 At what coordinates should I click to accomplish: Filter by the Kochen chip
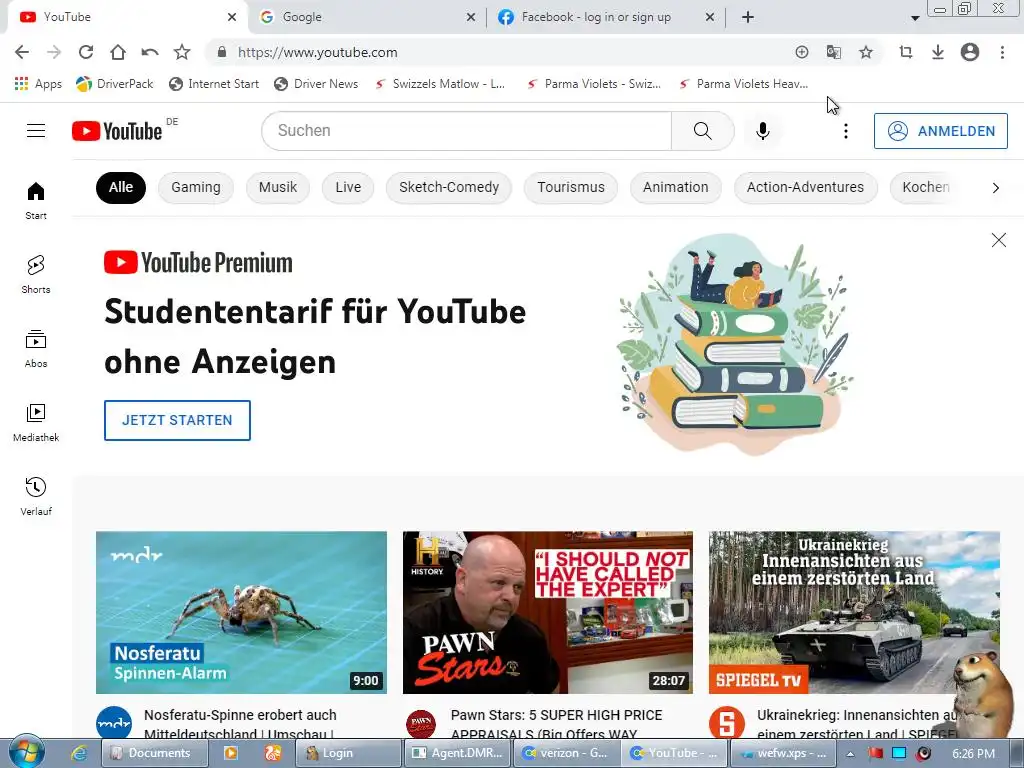pos(926,187)
